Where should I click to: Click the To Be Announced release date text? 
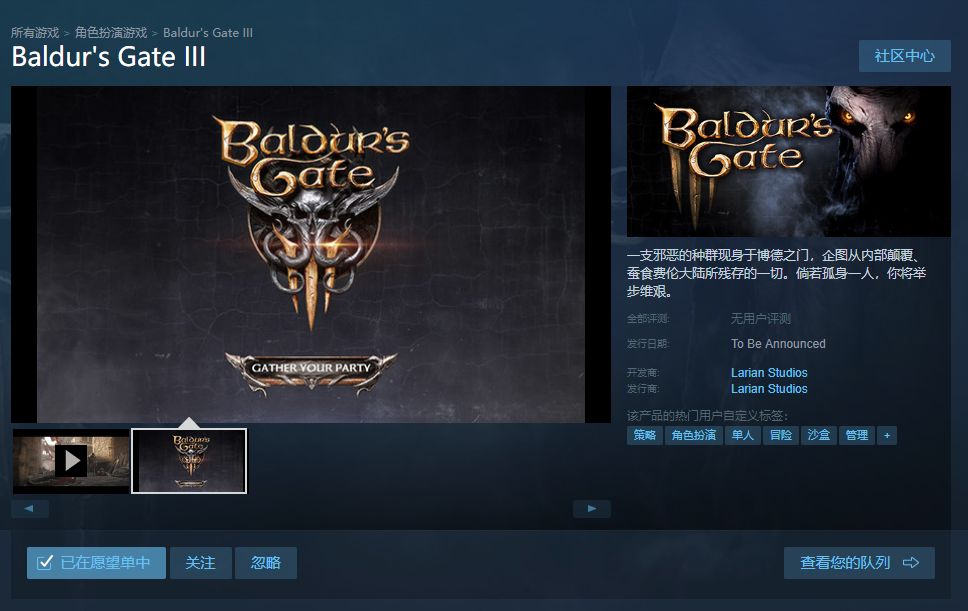coord(778,344)
